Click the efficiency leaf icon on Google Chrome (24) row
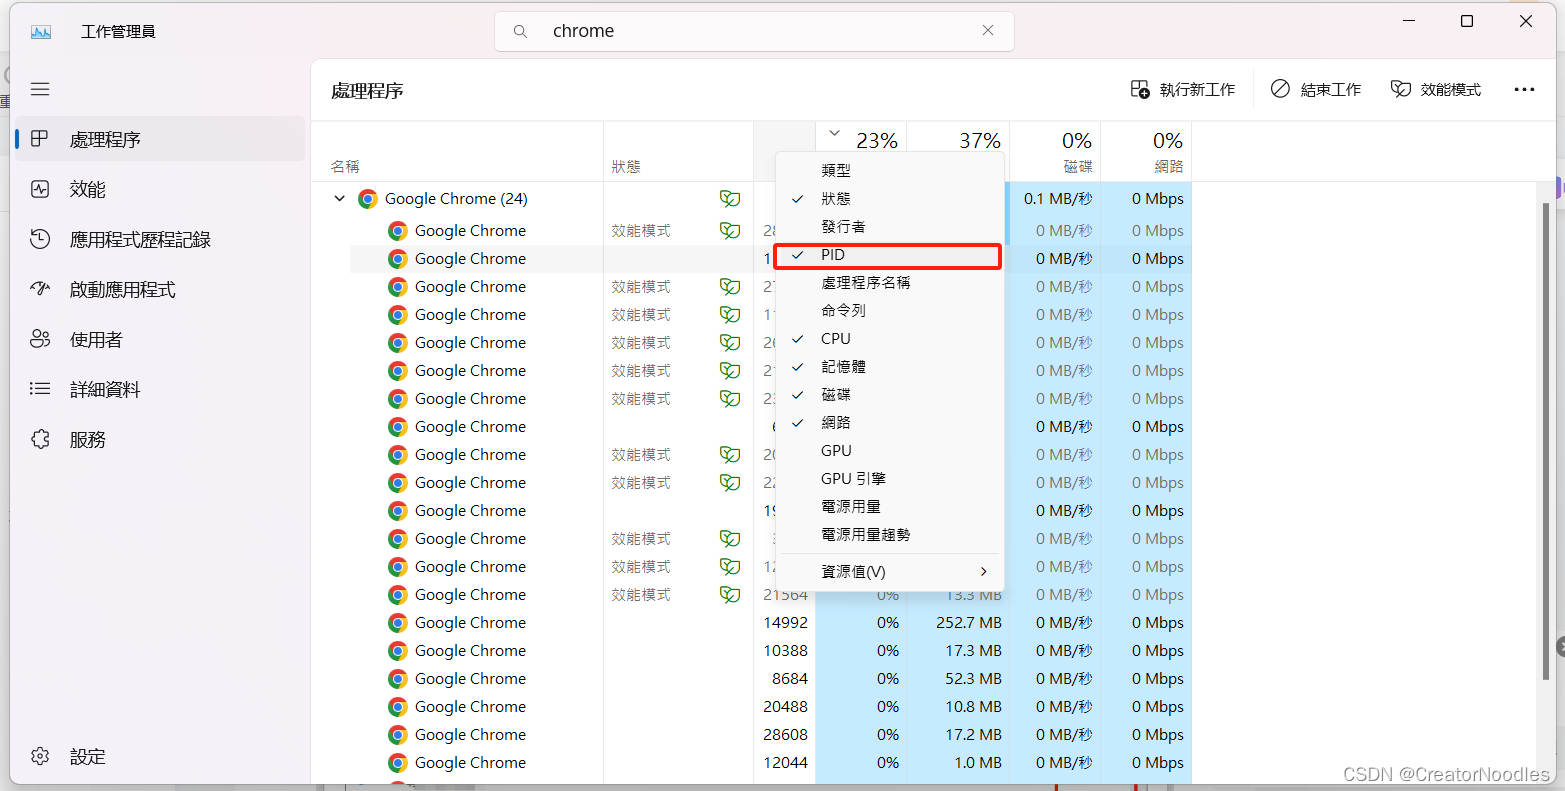1565x791 pixels. [x=730, y=199]
